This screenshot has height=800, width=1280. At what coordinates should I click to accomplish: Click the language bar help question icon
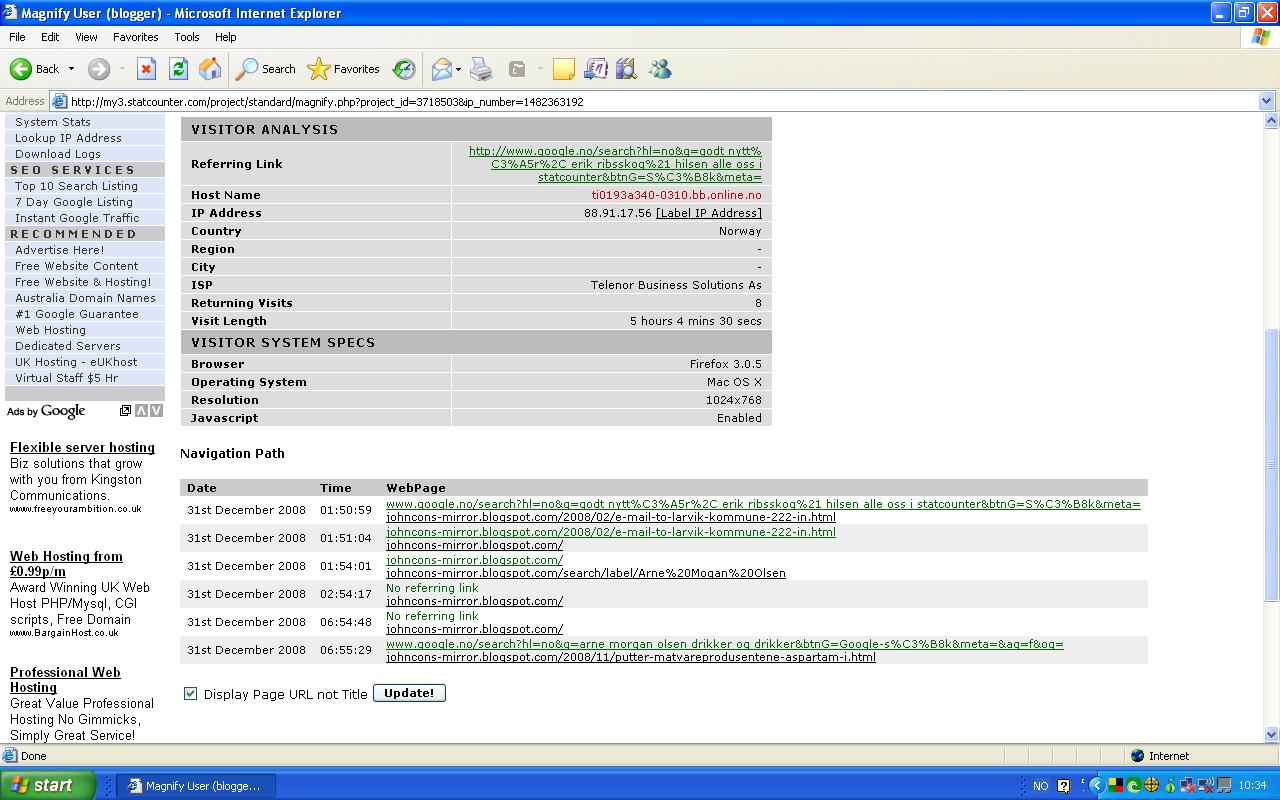1063,786
